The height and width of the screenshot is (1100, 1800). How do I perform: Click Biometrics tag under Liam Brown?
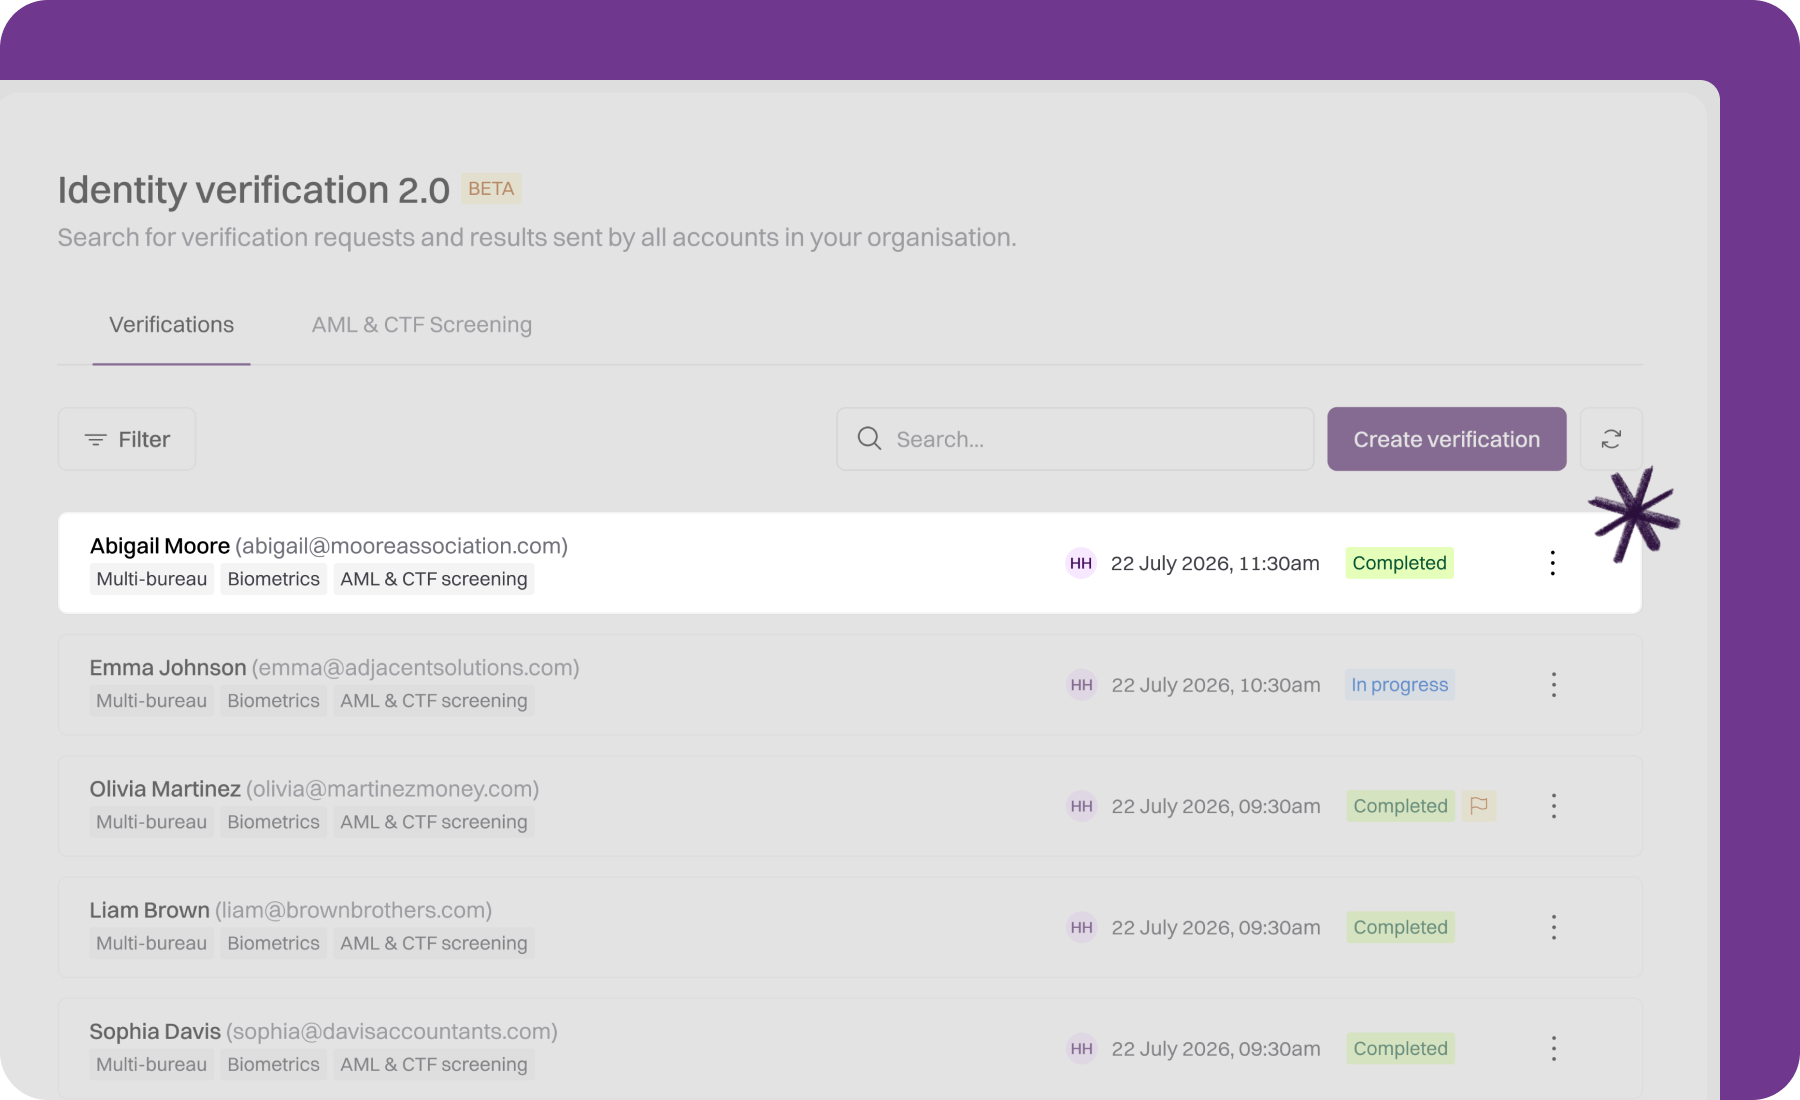tap(273, 943)
